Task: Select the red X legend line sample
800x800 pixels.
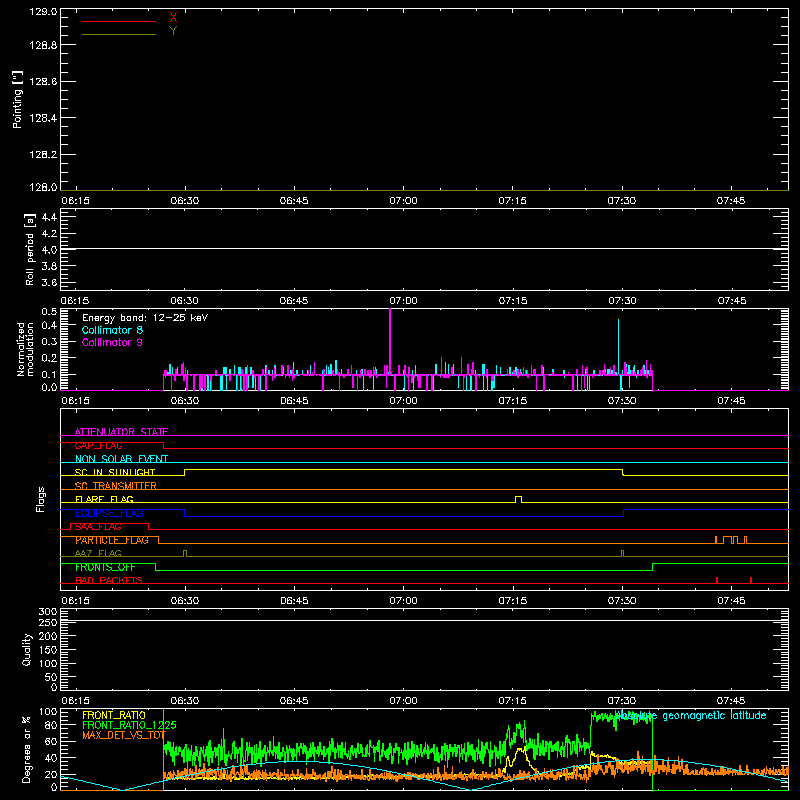Action: (119, 21)
